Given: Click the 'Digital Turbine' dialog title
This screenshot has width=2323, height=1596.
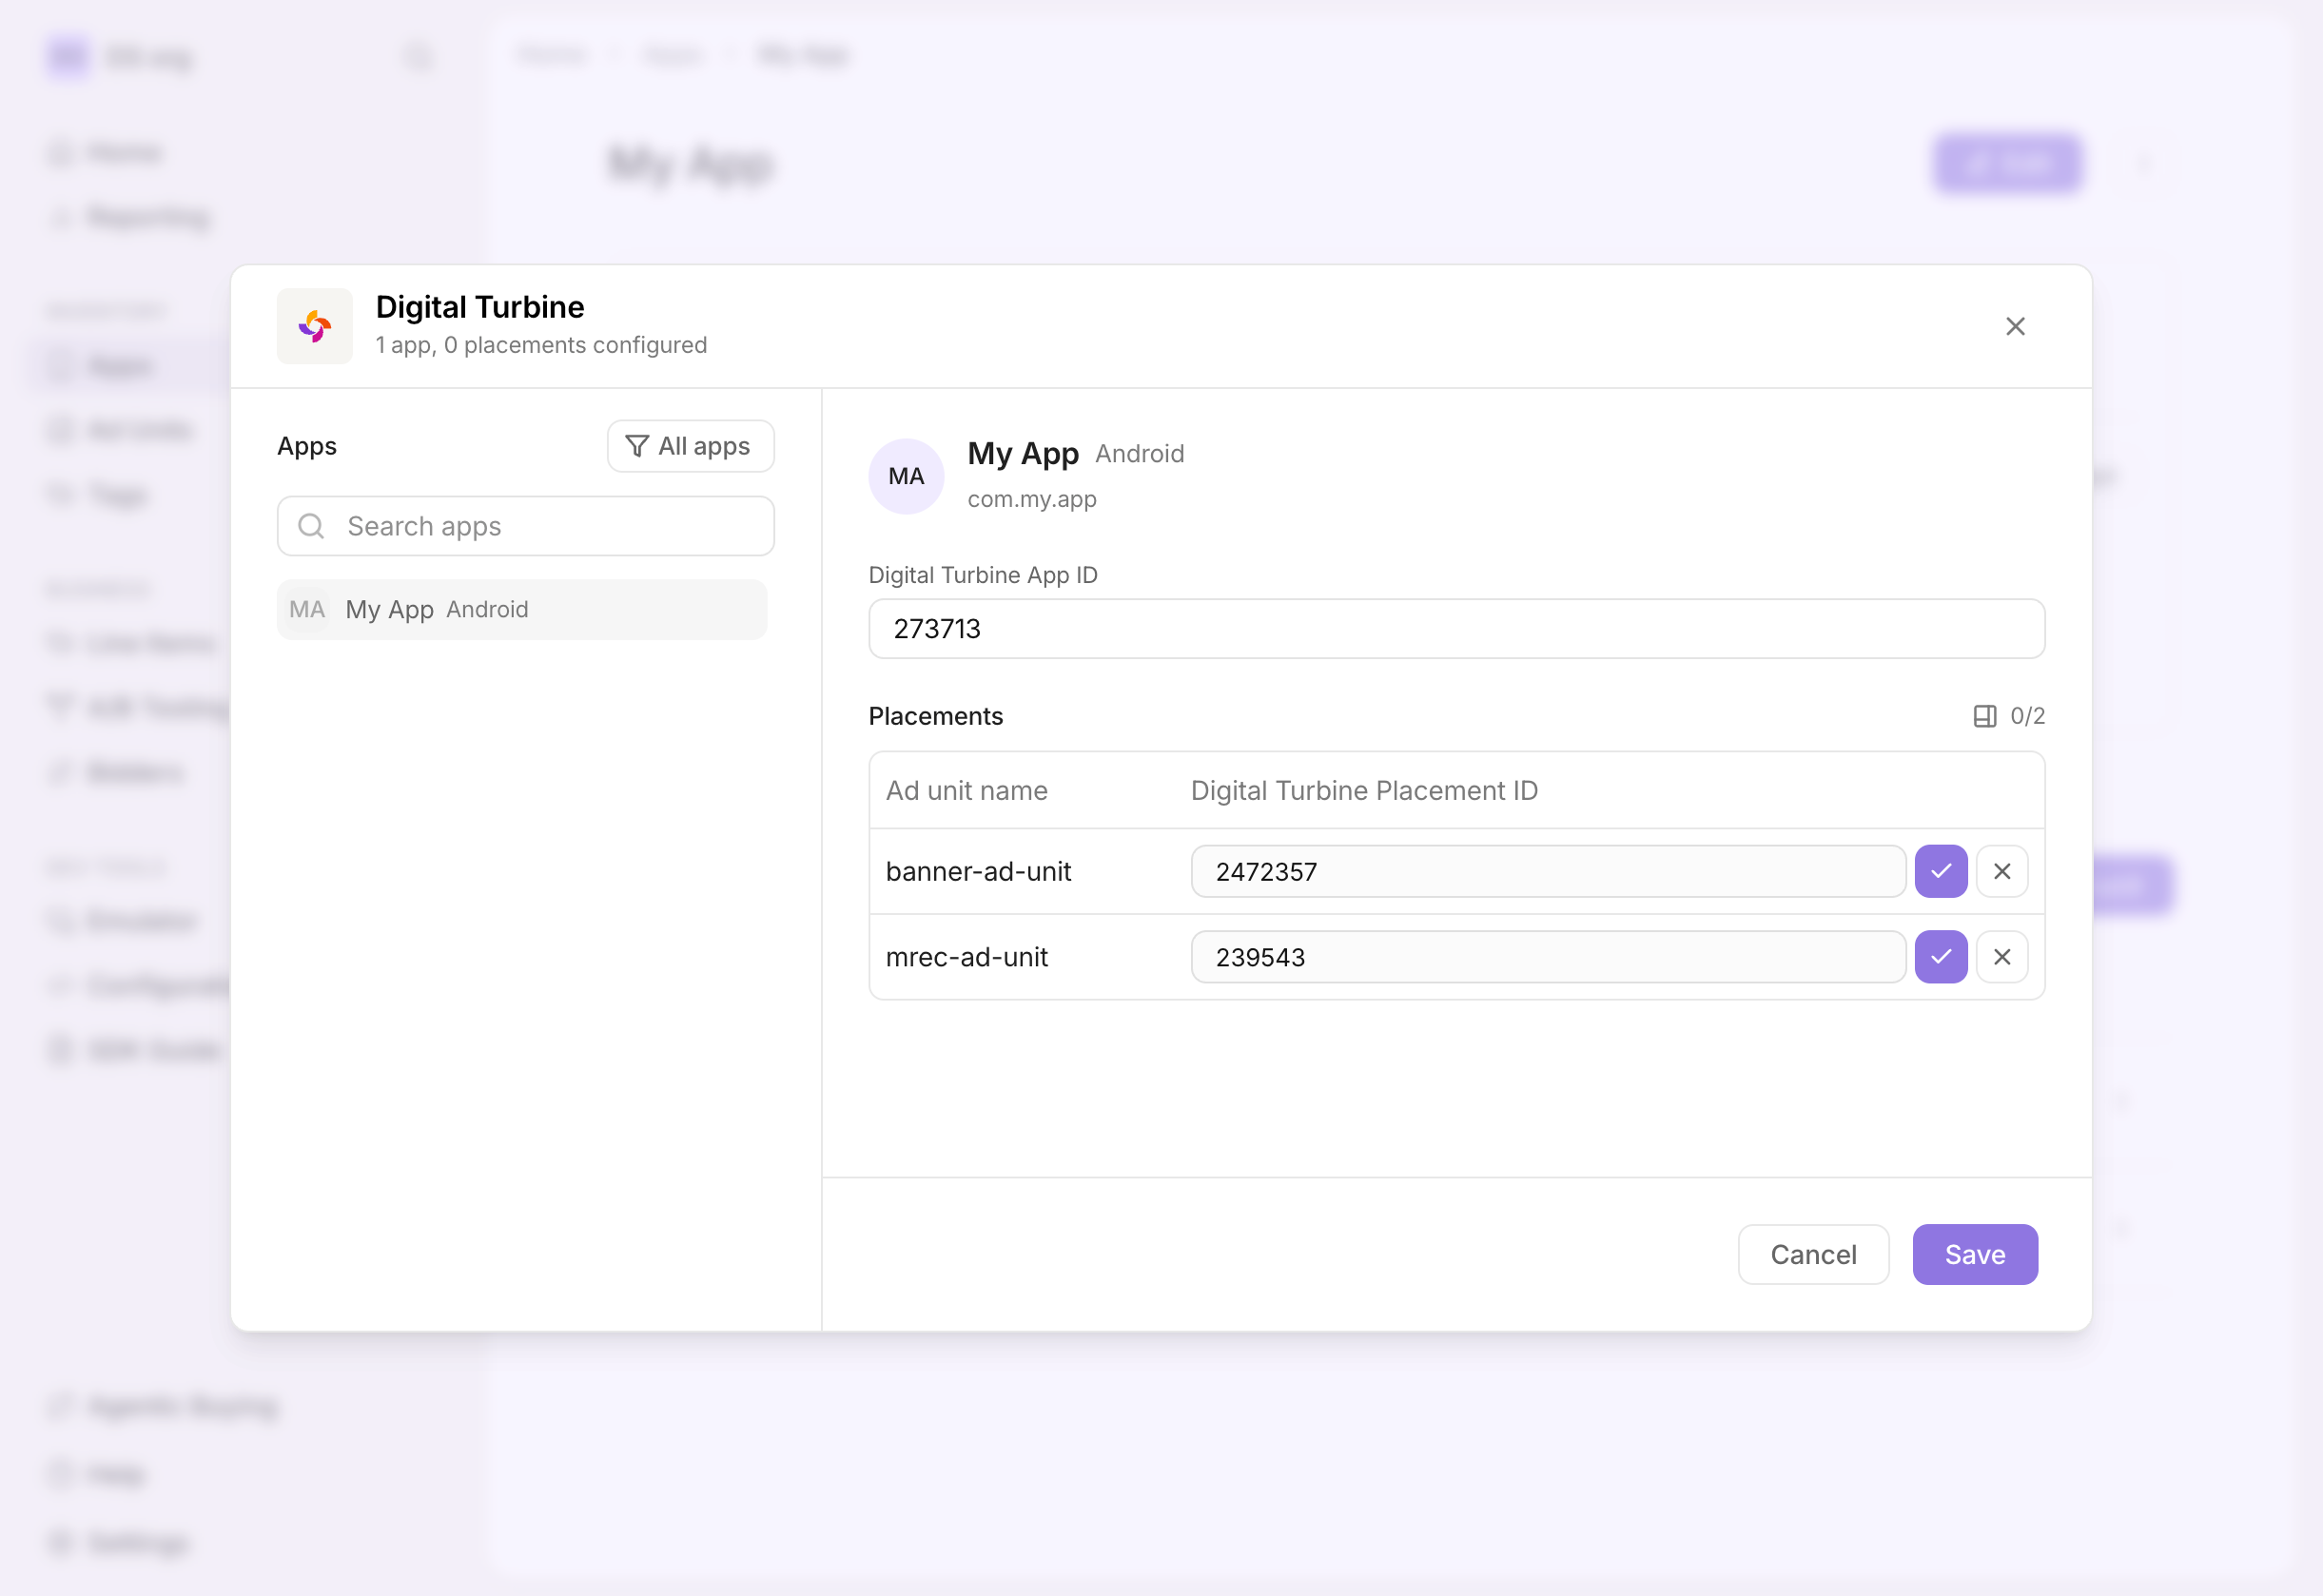Looking at the screenshot, I should tap(480, 307).
